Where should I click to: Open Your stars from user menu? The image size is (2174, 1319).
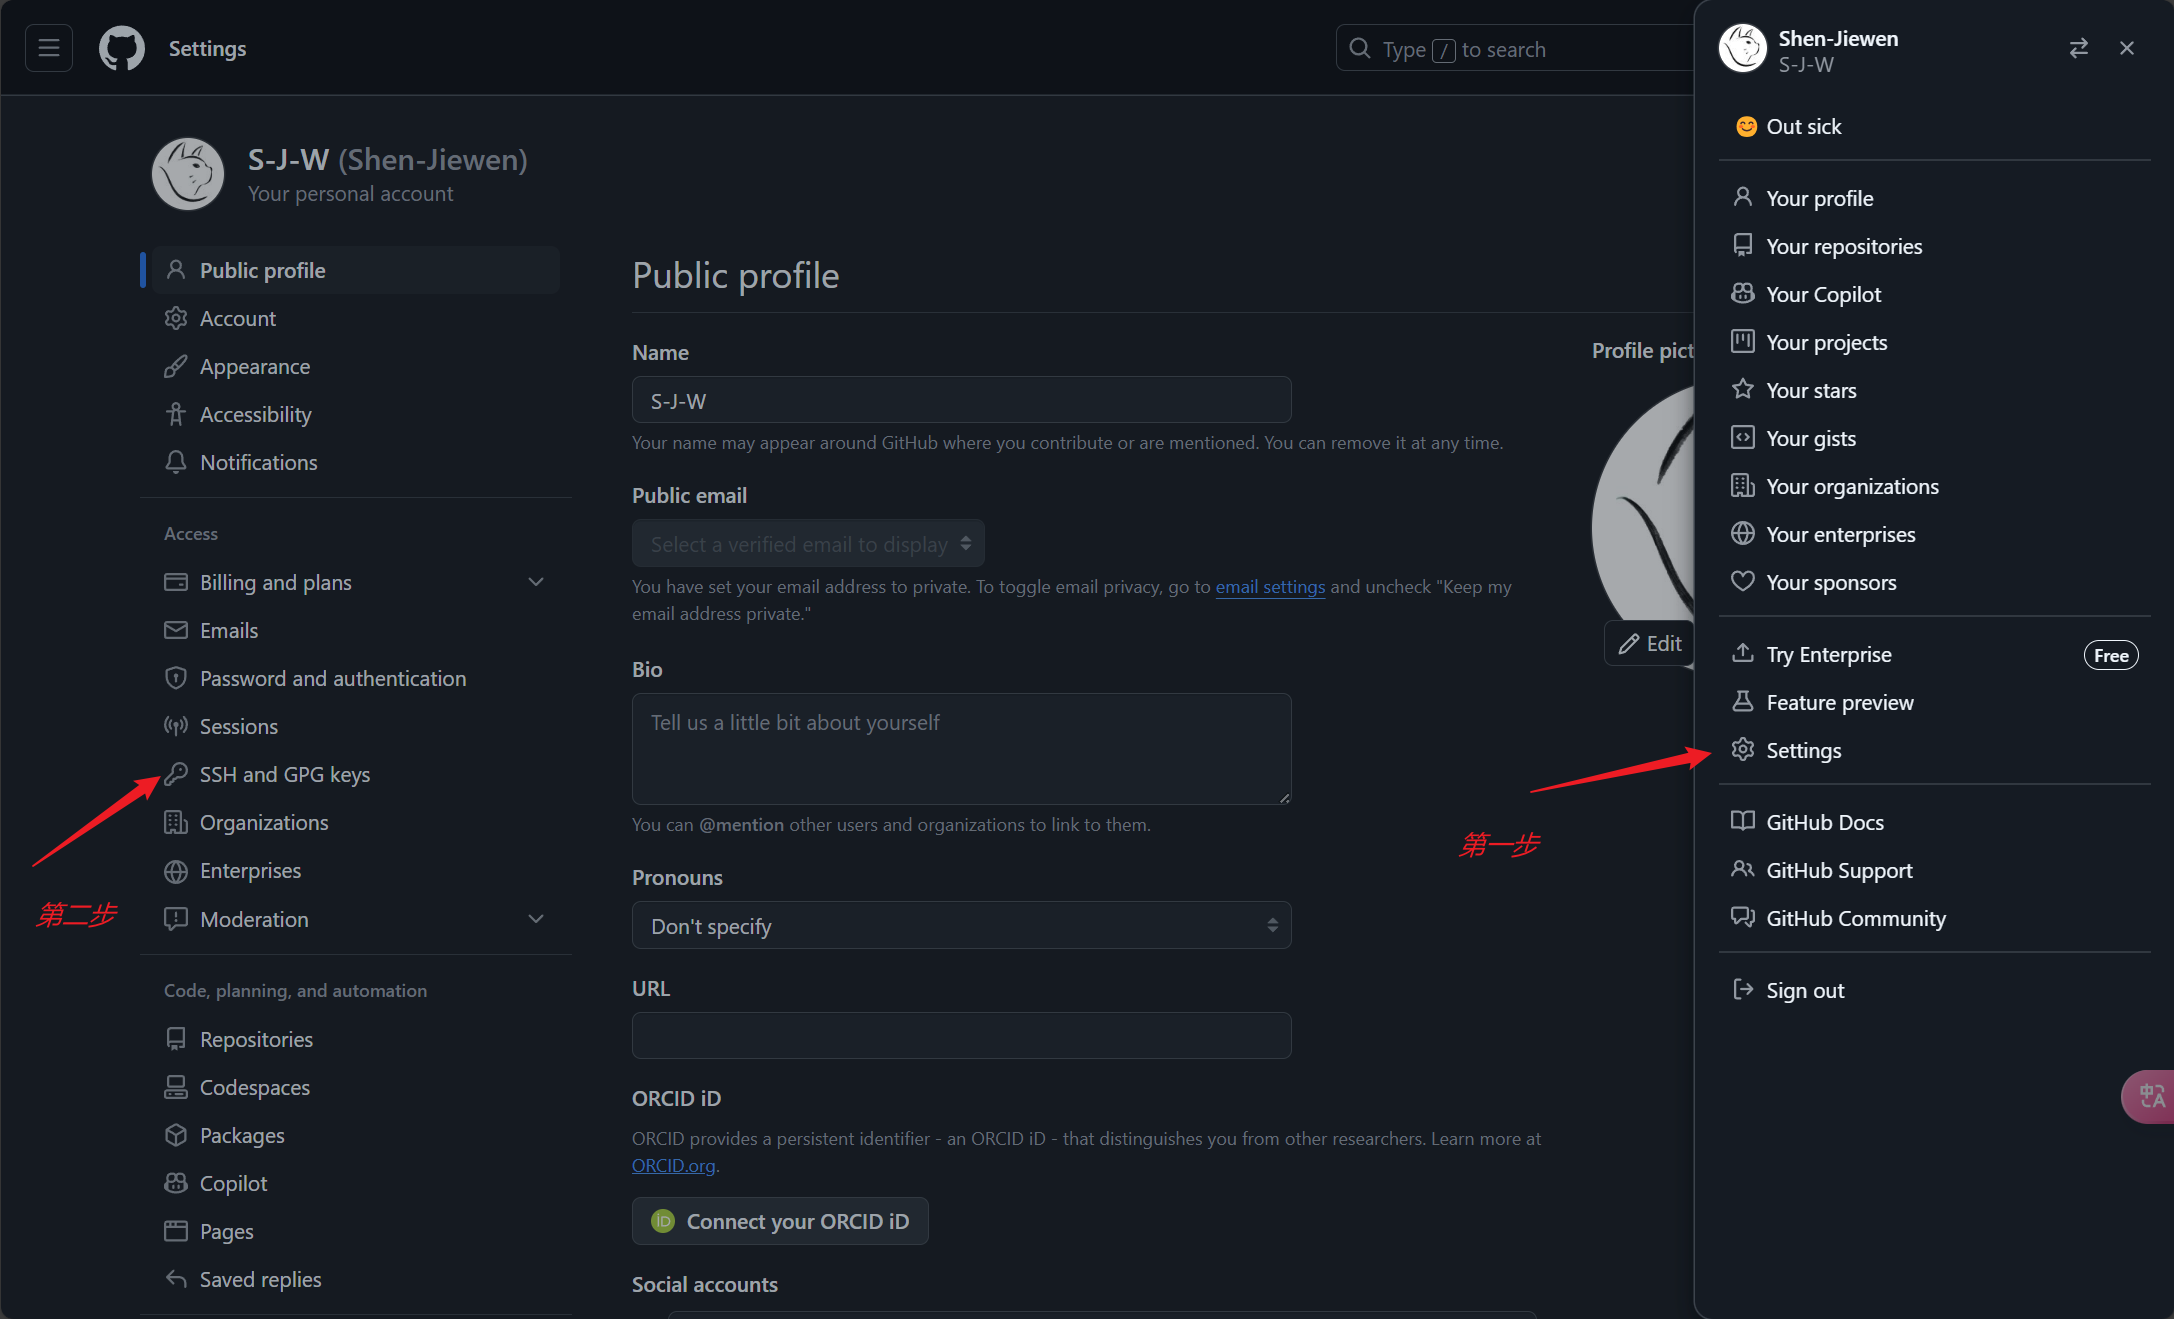1934,390
